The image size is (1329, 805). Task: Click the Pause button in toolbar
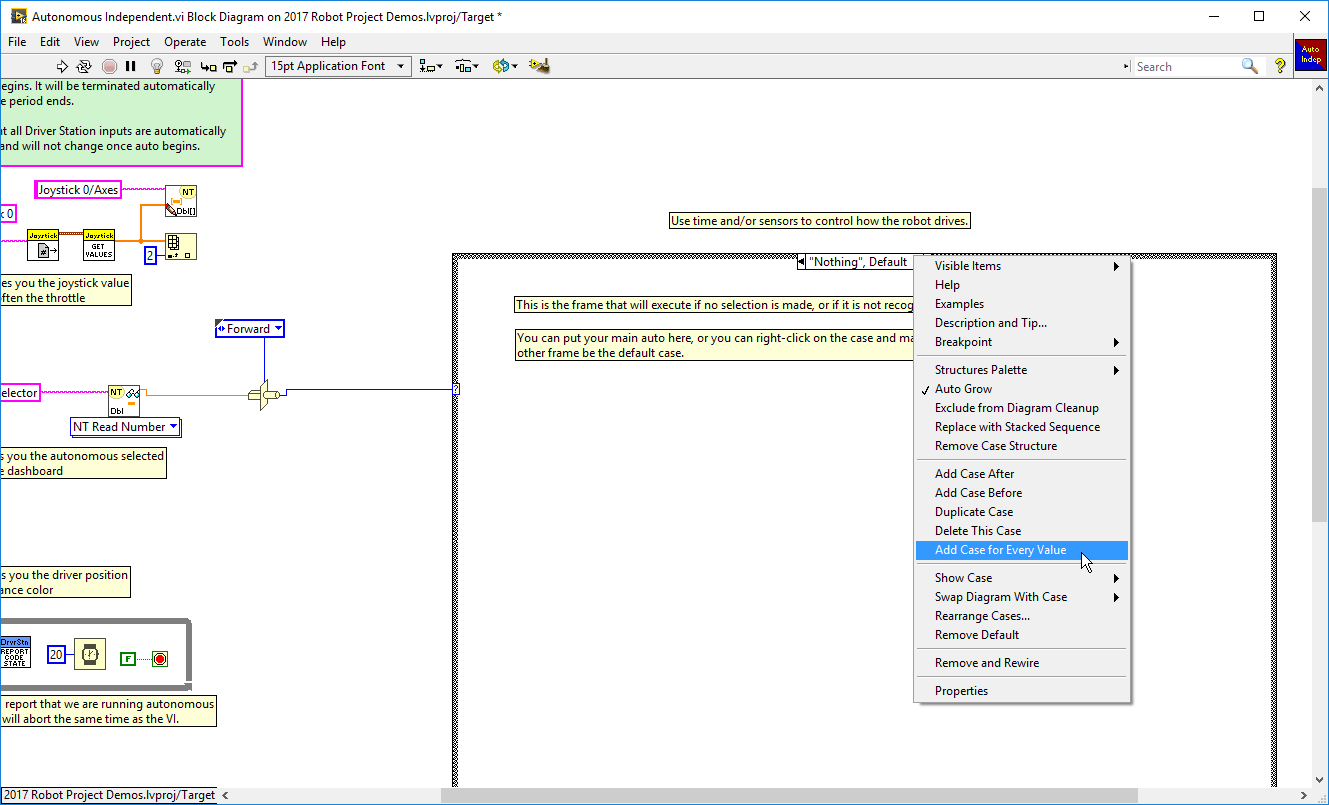tap(131, 66)
